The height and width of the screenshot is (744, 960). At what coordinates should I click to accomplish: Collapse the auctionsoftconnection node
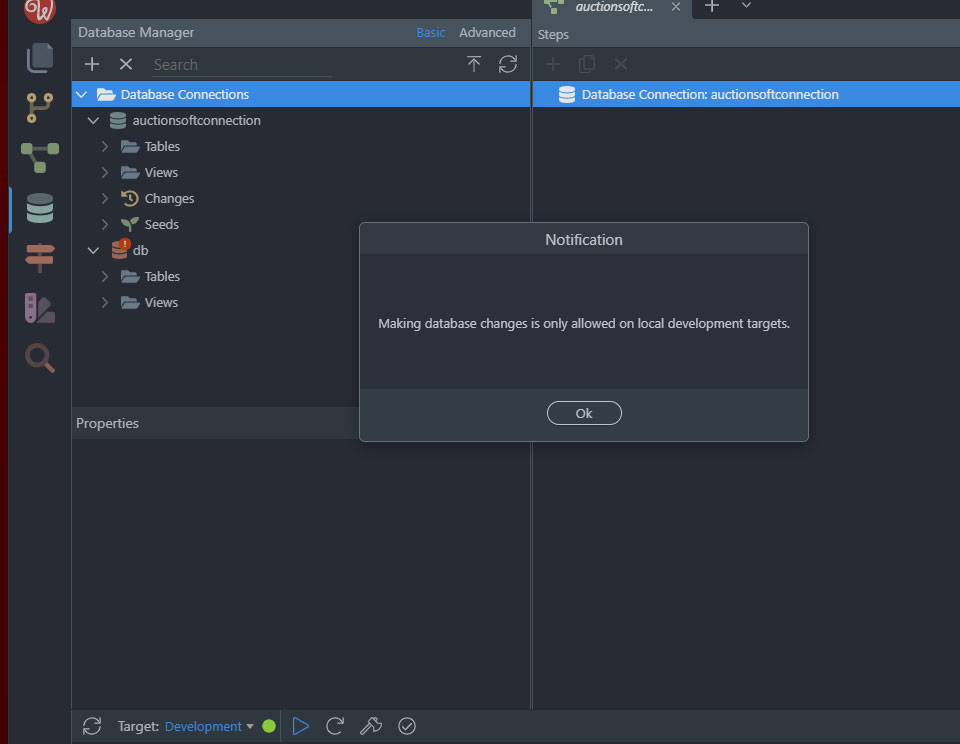click(93, 121)
